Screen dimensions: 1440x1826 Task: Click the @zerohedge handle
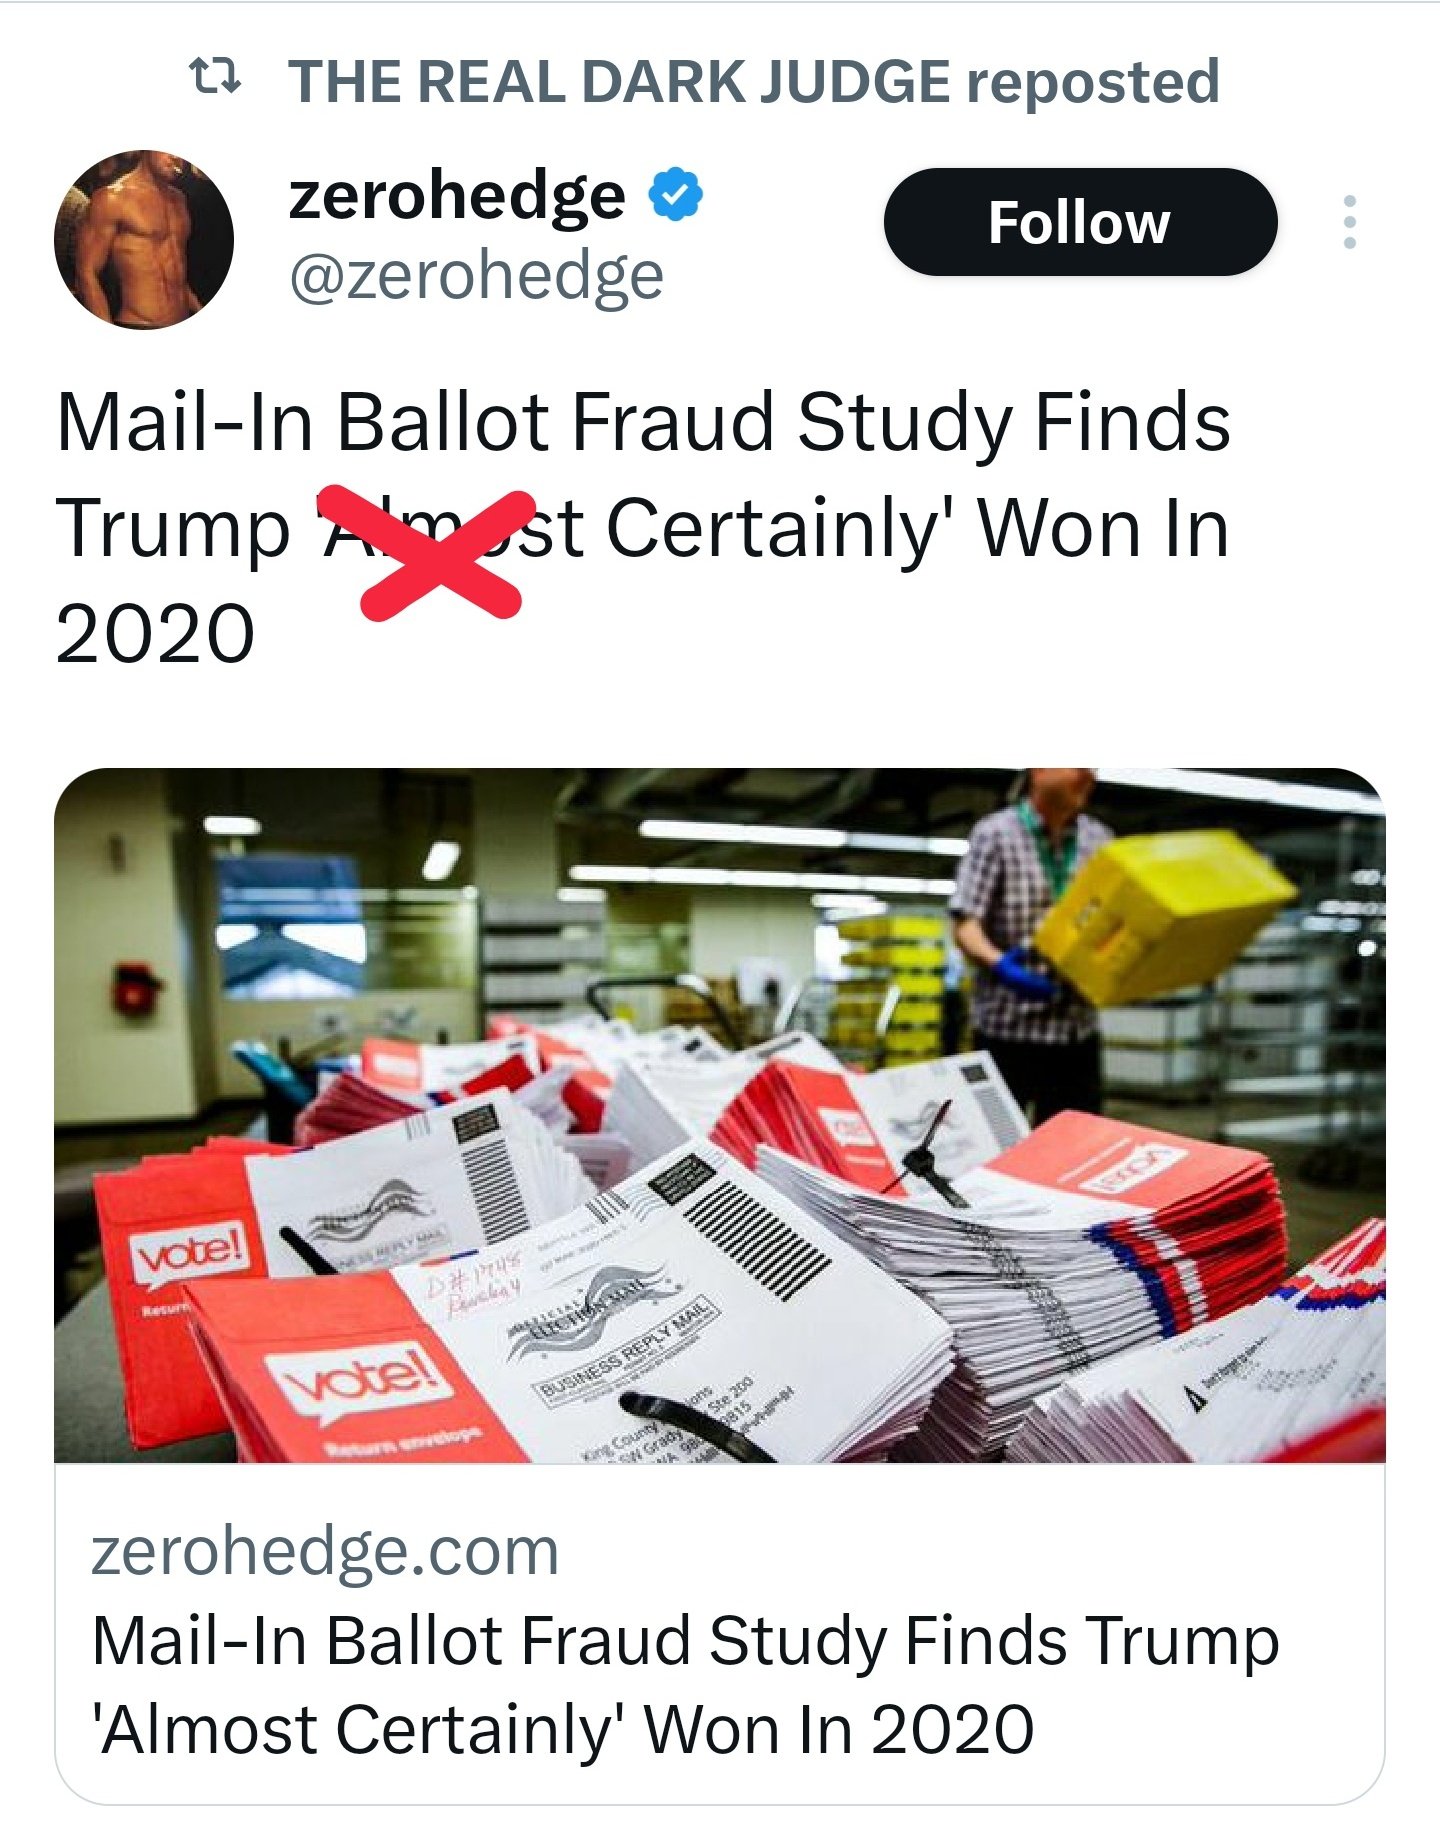click(x=476, y=277)
